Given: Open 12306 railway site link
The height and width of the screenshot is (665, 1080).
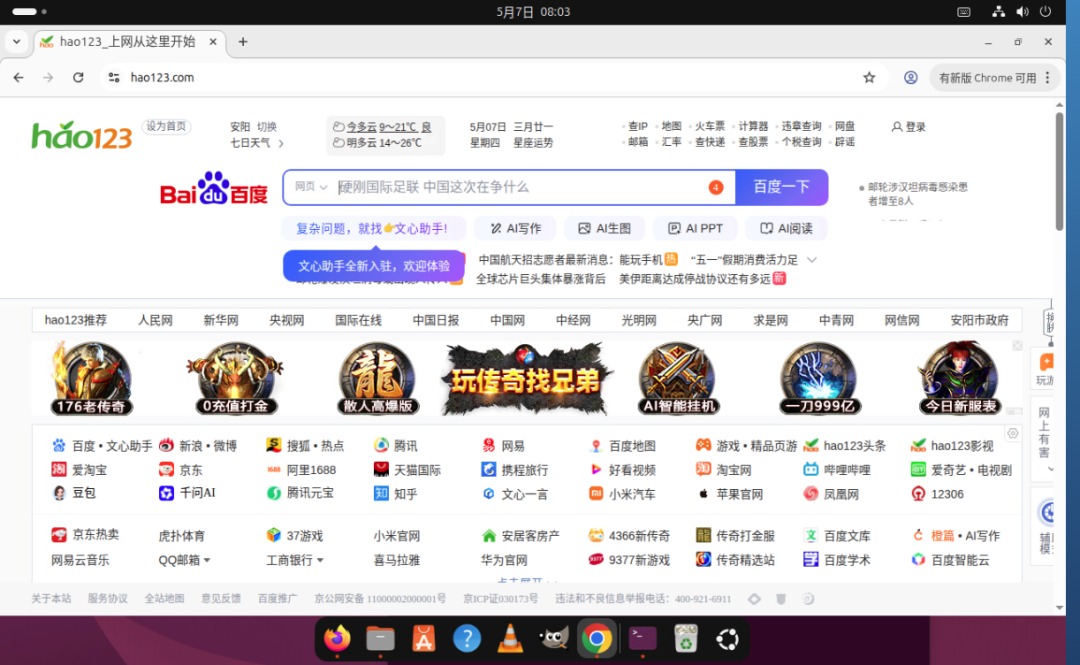Looking at the screenshot, I should pos(937,493).
